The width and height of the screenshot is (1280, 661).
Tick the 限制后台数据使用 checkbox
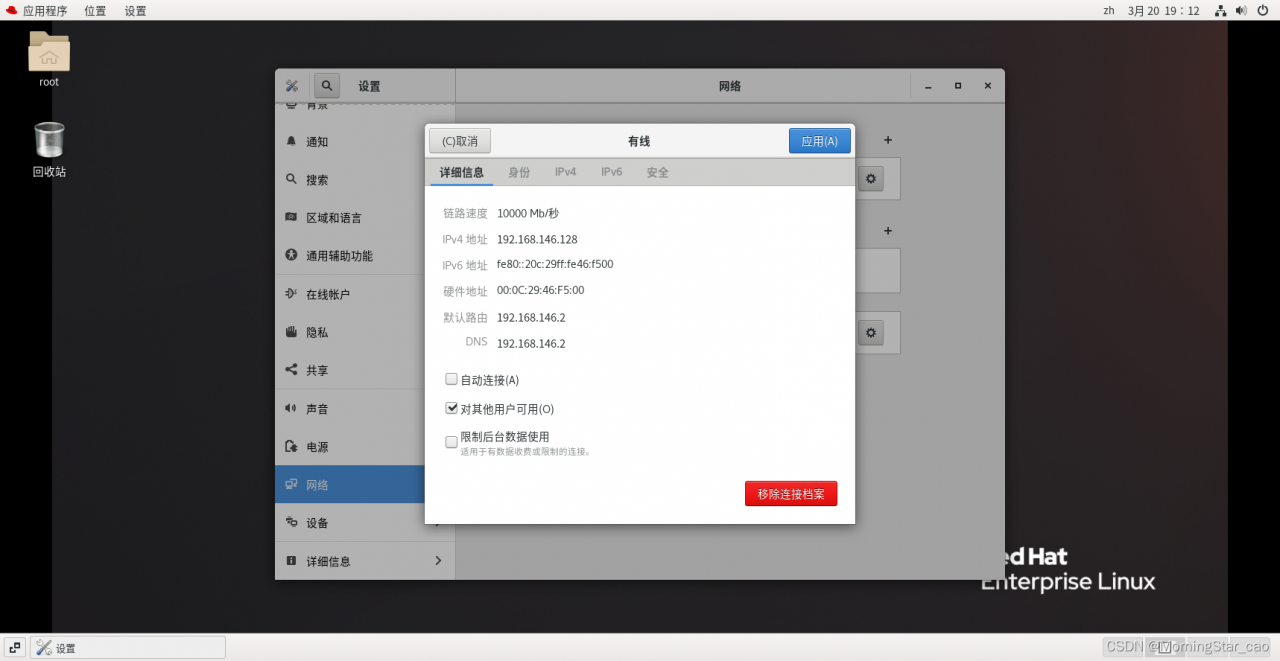451,441
